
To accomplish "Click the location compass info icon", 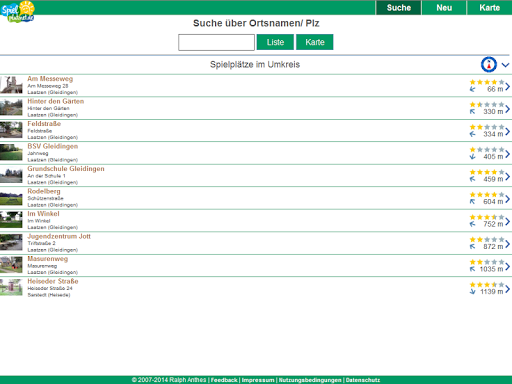I will pos(489,65).
